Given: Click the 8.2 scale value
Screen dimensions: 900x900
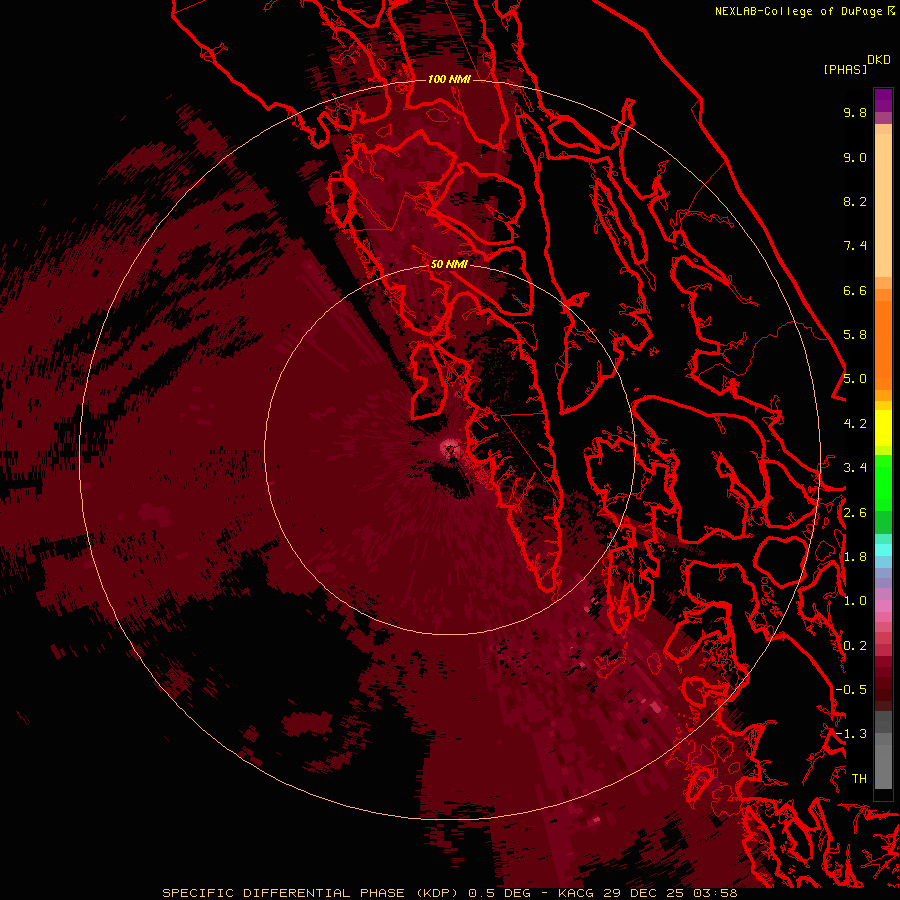Looking at the screenshot, I should 855,201.
